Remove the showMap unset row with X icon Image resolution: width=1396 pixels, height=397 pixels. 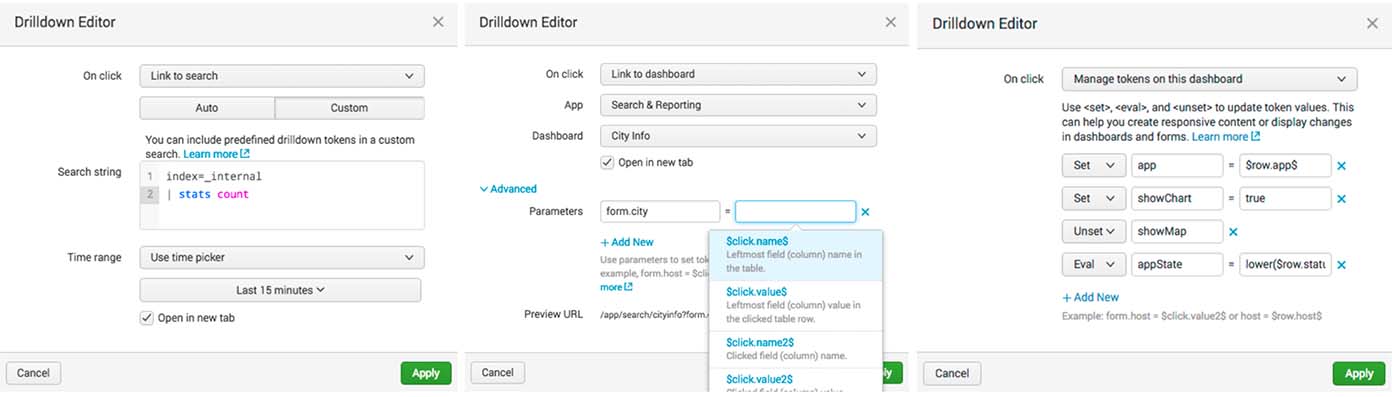pyautogui.click(x=1233, y=232)
